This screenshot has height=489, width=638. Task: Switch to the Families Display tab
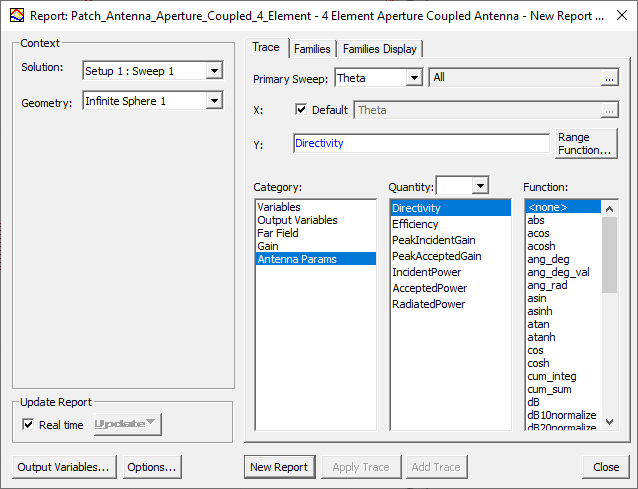tap(380, 49)
